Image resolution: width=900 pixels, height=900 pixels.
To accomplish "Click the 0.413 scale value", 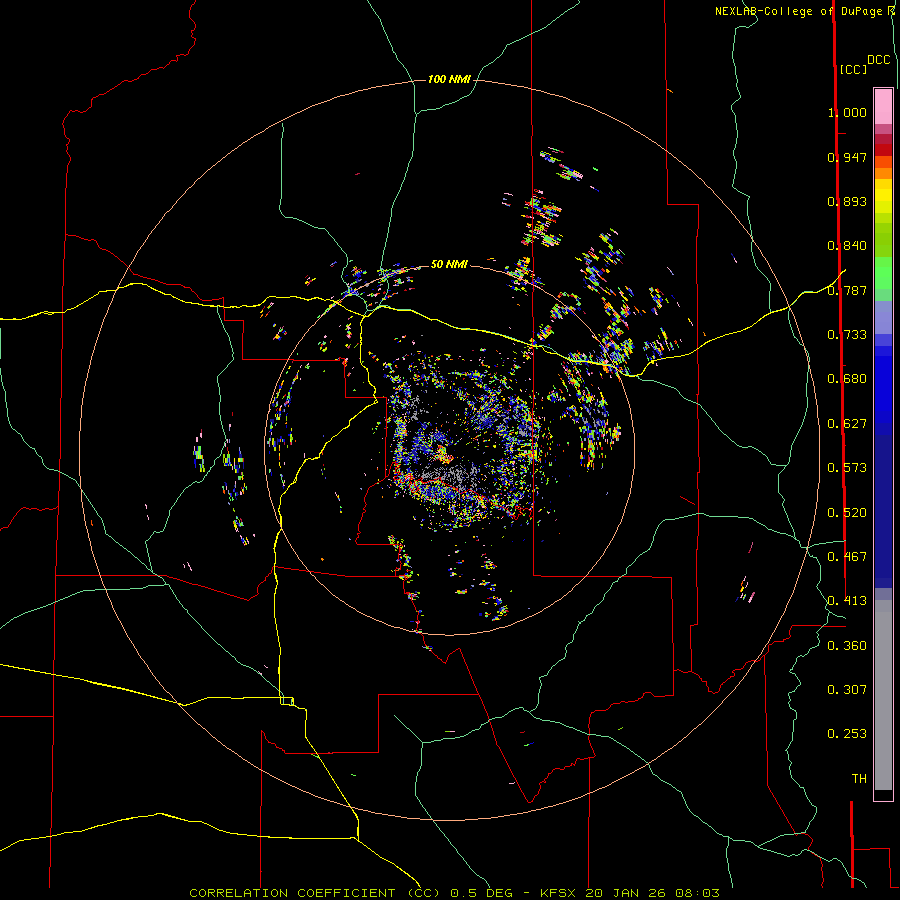I will coord(847,601).
